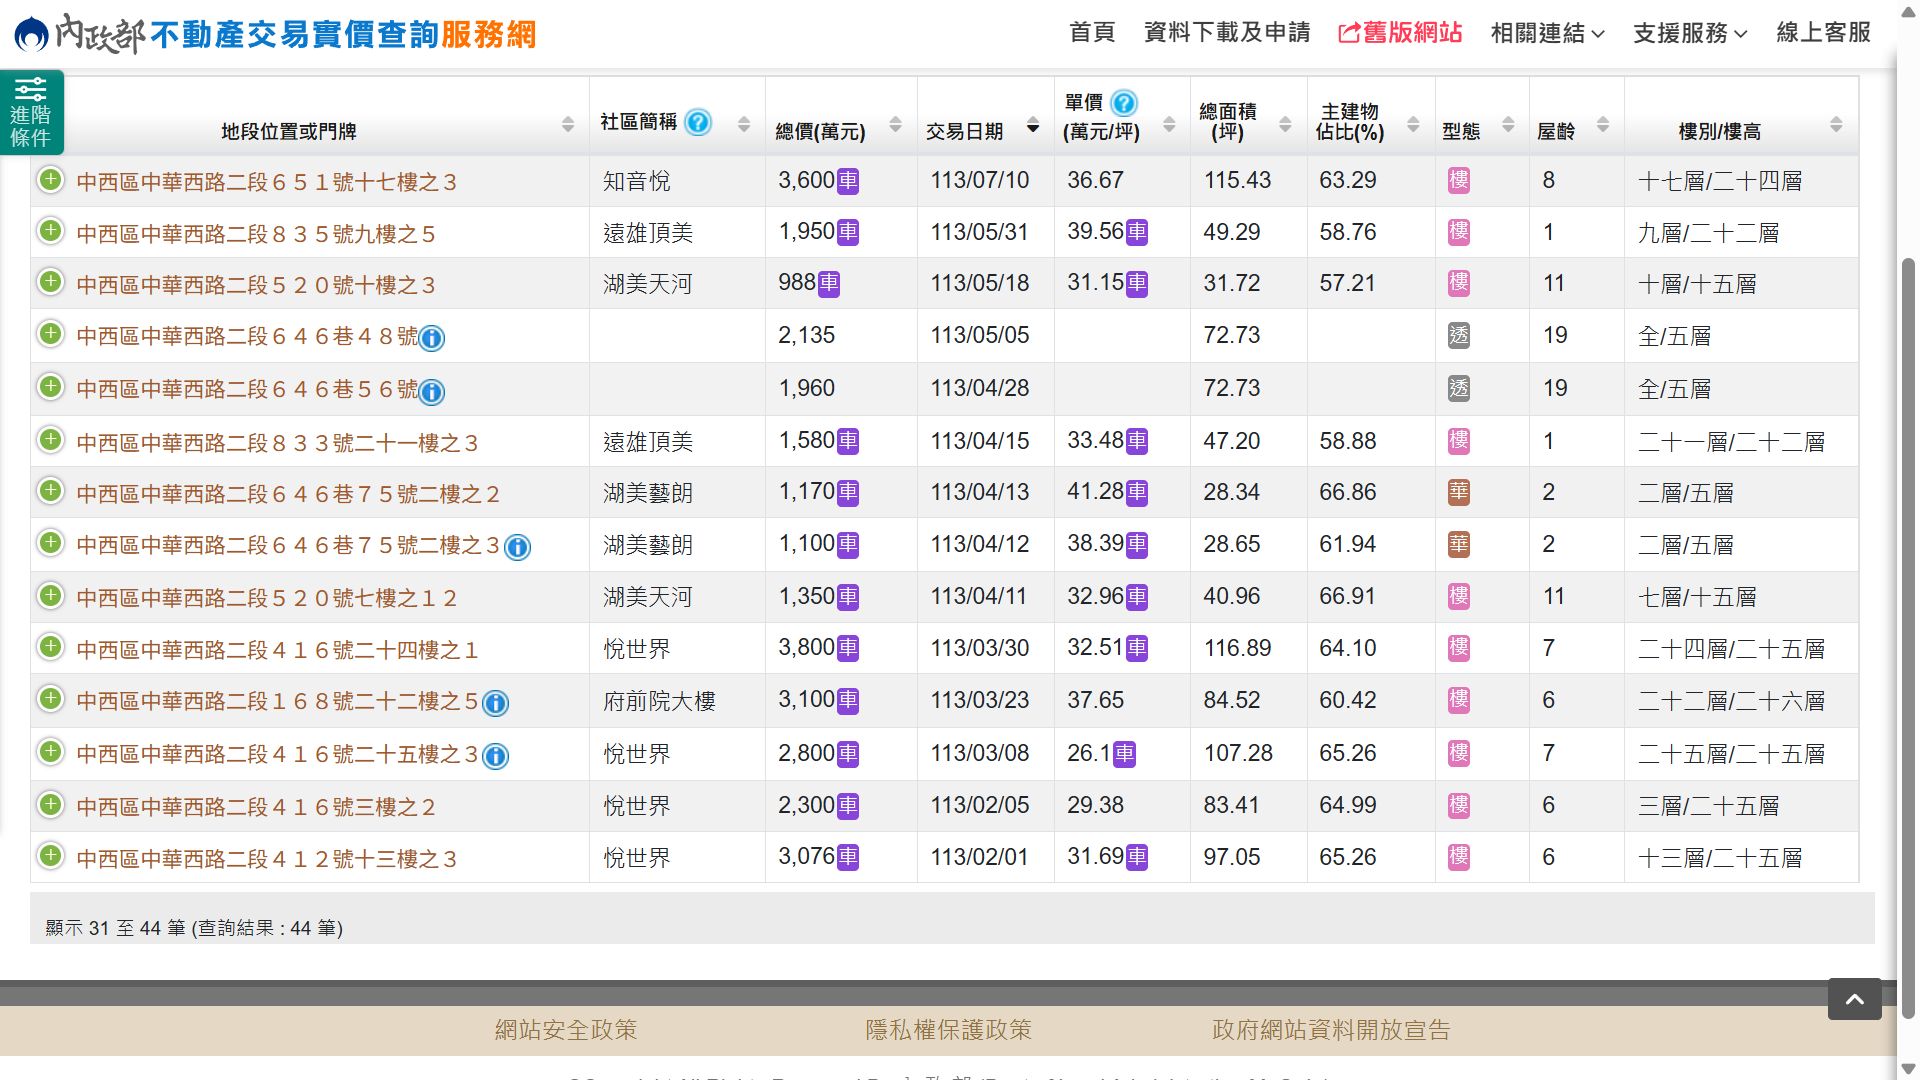Click info icon on 646巷48號 row
The height and width of the screenshot is (1080, 1920).
[x=432, y=338]
